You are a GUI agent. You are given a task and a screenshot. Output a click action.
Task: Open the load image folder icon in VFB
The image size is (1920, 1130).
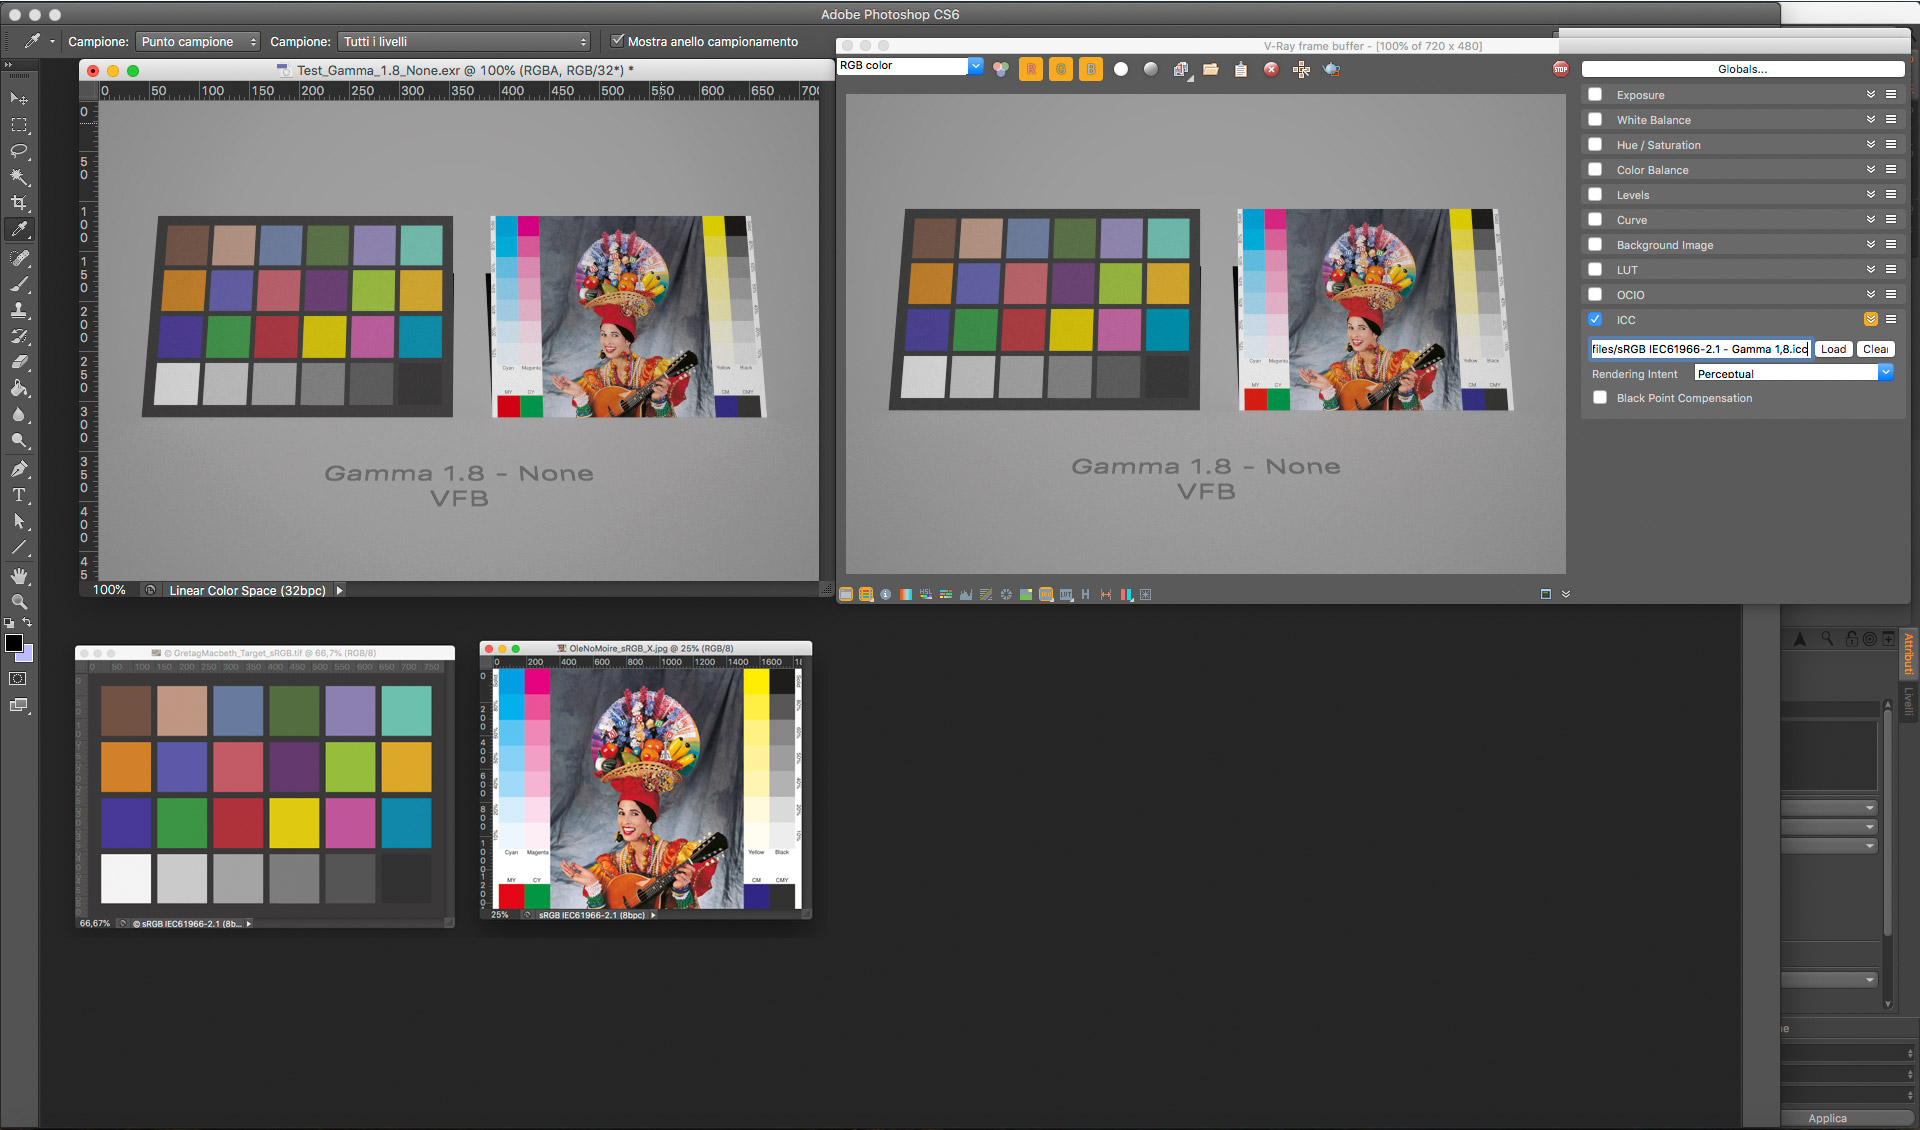[1211, 69]
